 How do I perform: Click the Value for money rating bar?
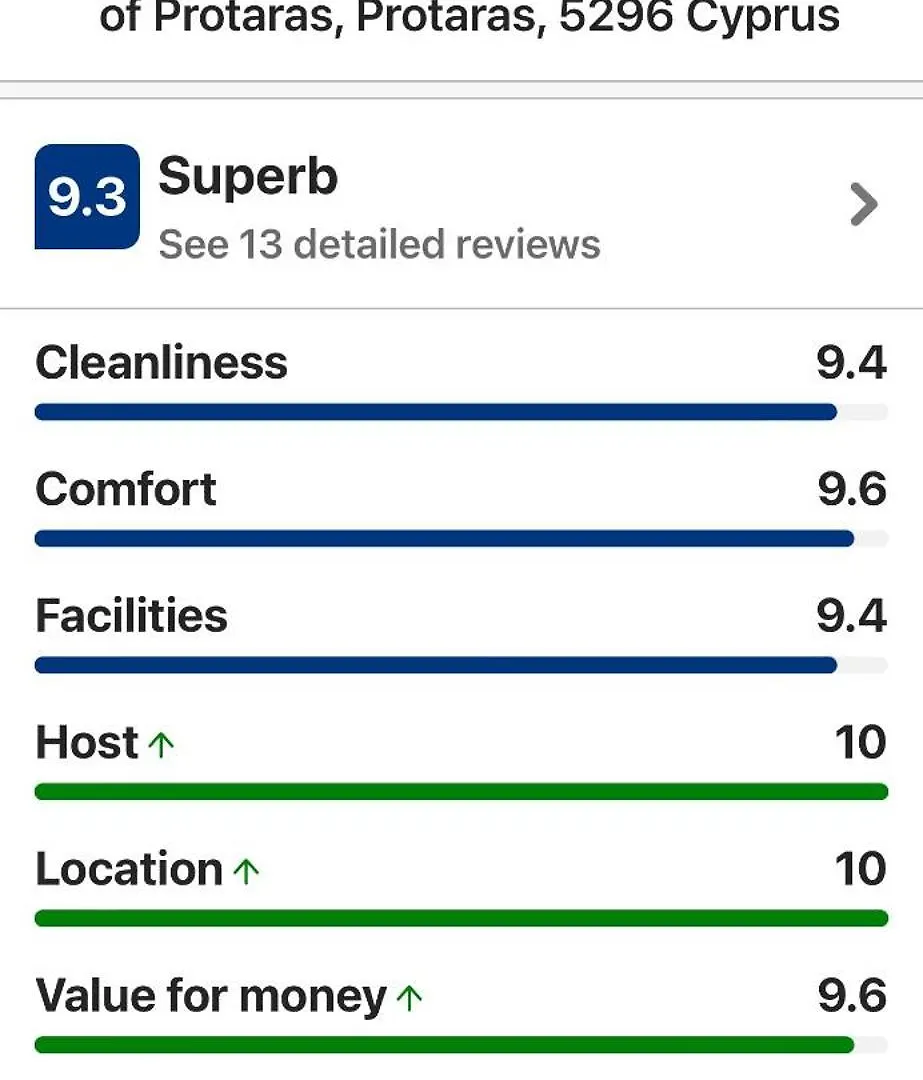(462, 1044)
